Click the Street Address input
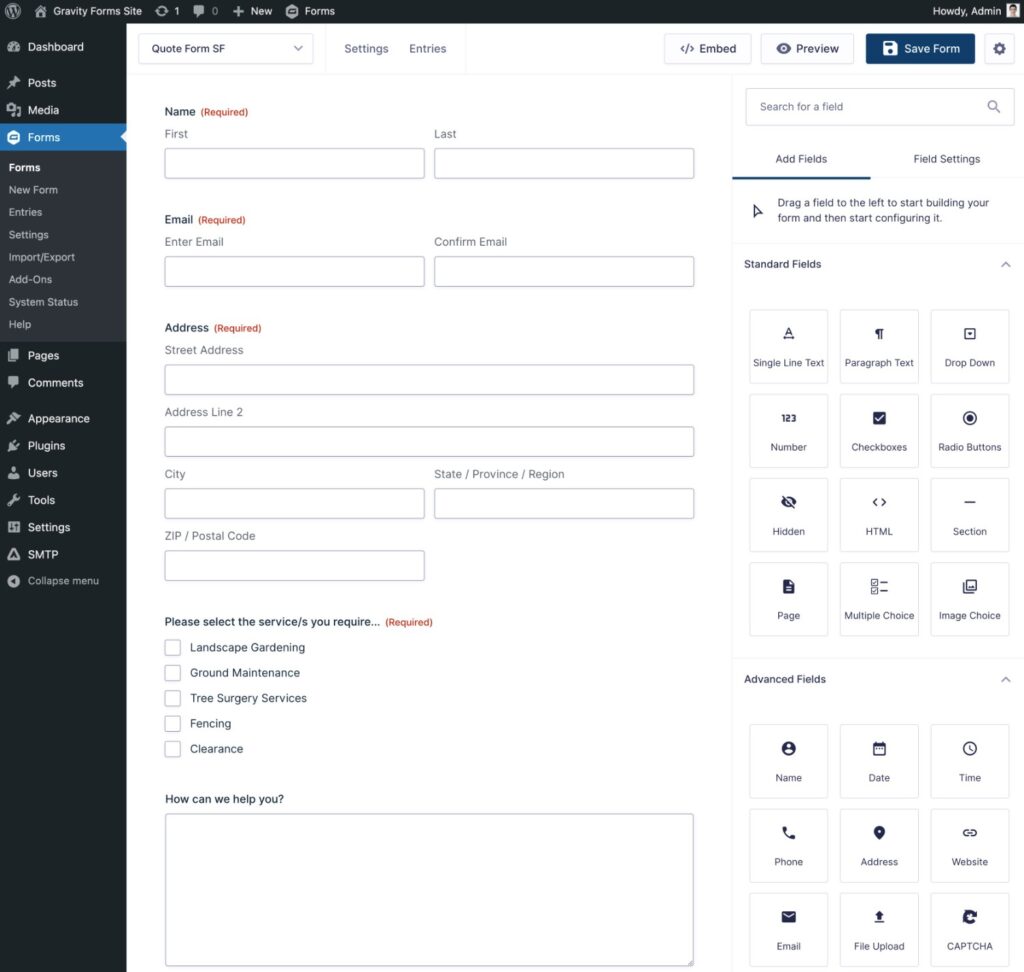Viewport: 1024px width, 972px height. [x=429, y=380]
